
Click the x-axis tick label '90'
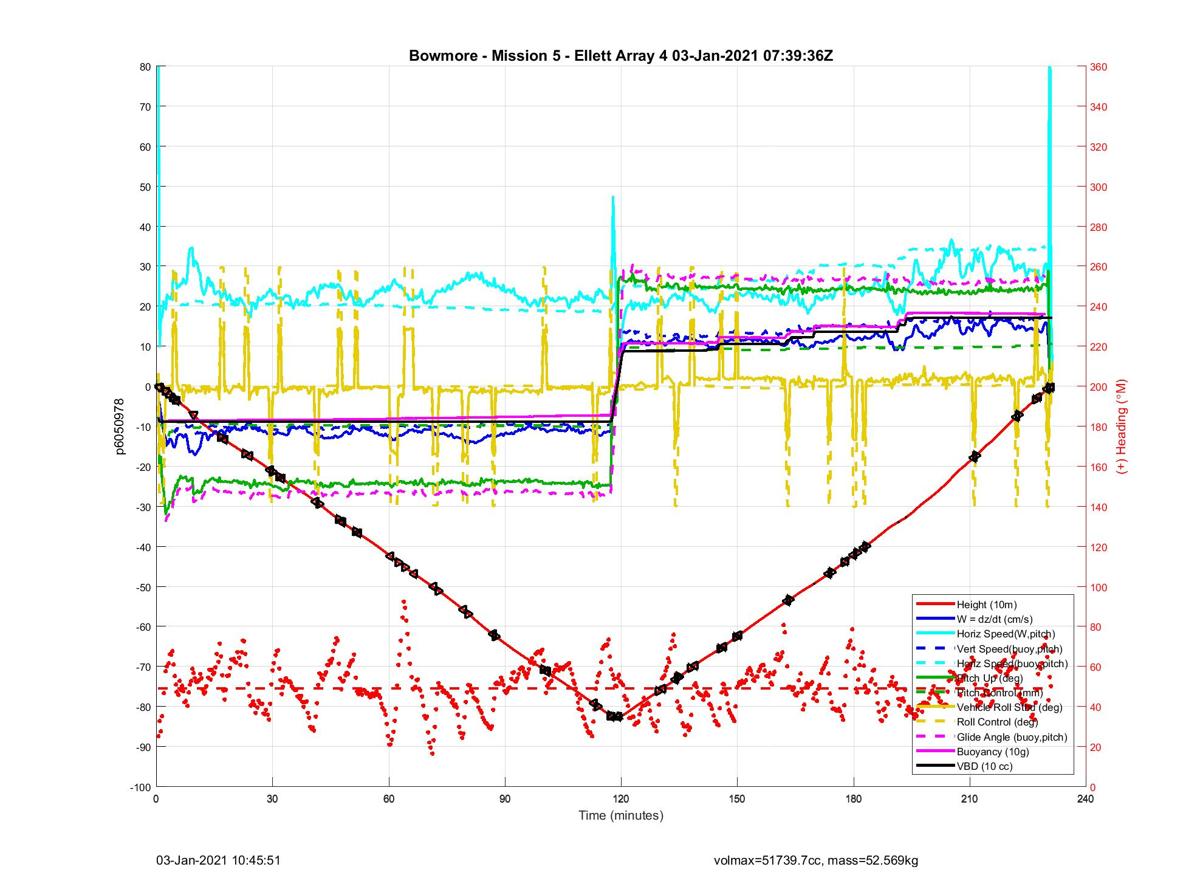coord(505,800)
